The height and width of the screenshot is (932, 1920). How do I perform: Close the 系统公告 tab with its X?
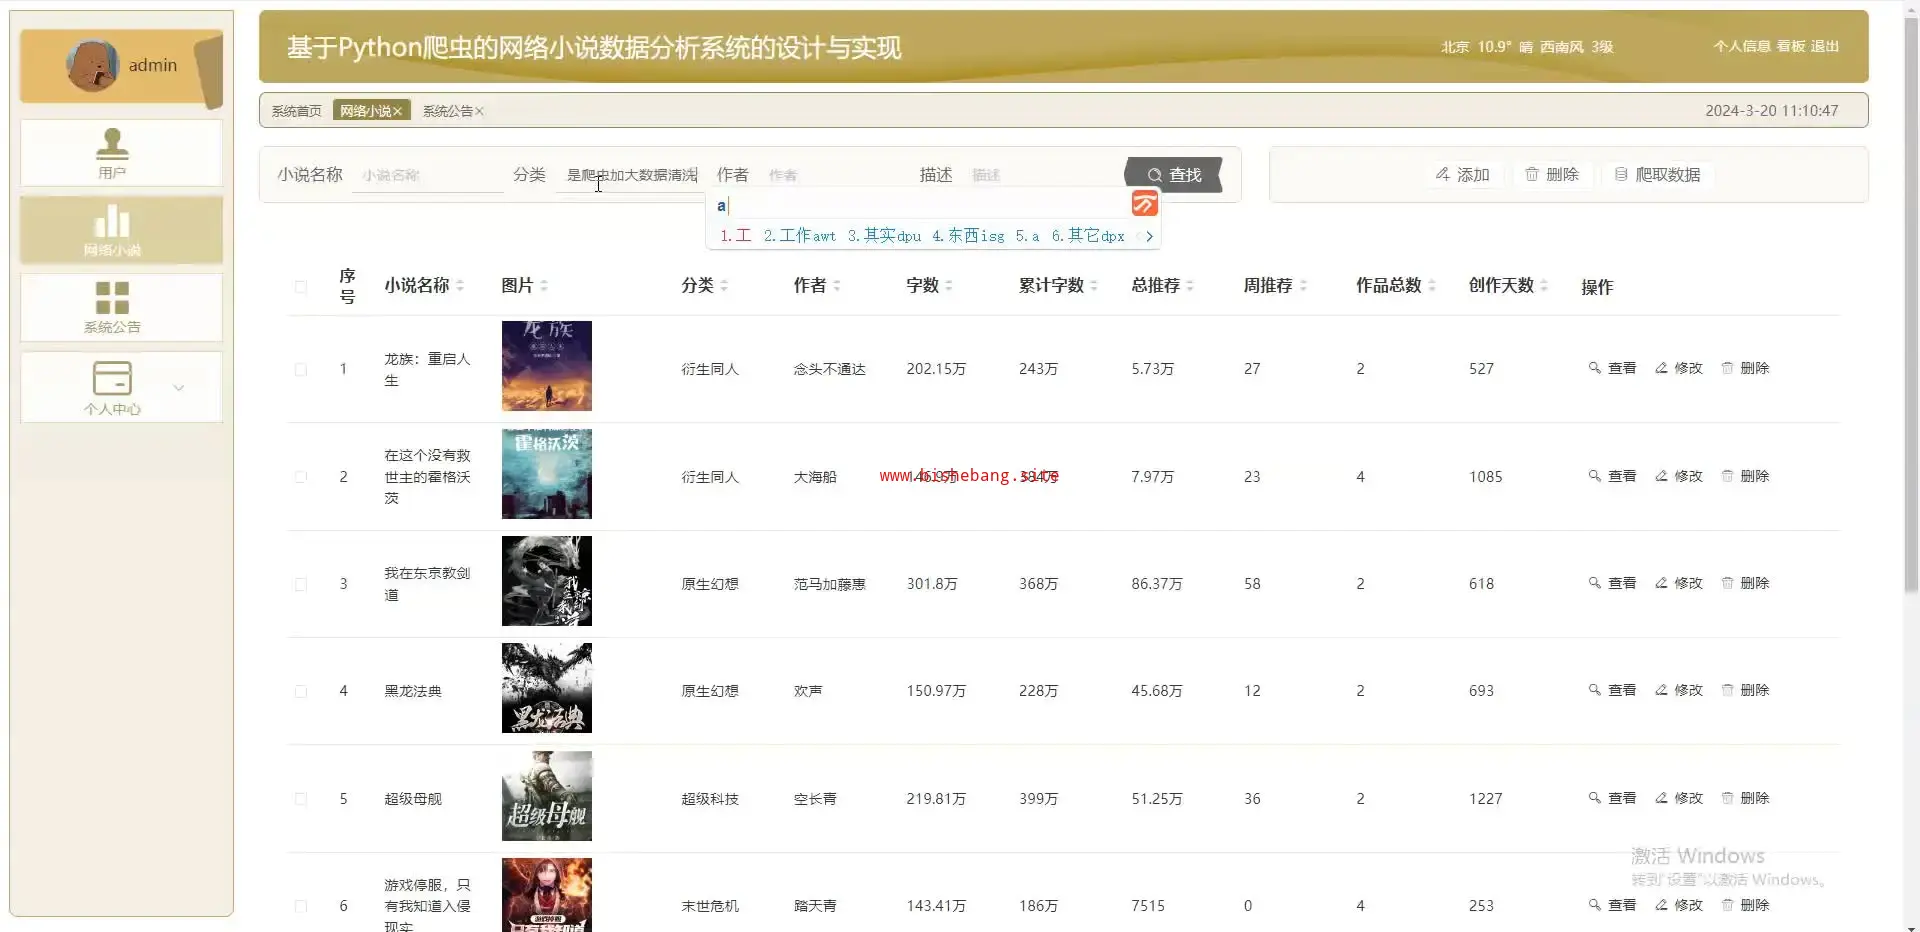[479, 111]
